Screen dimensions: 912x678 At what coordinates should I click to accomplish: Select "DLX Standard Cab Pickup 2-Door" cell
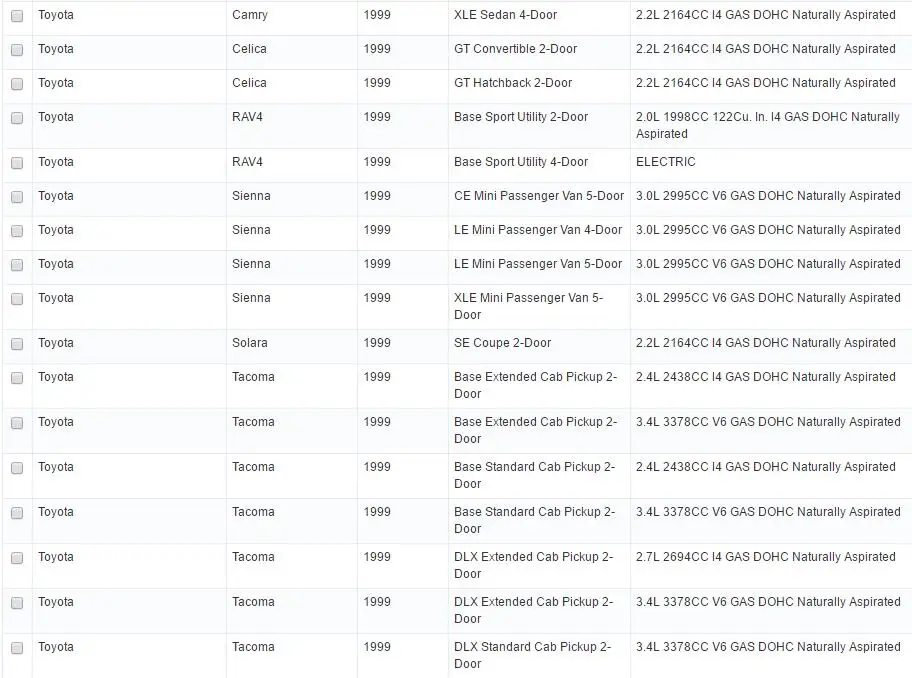click(532, 655)
